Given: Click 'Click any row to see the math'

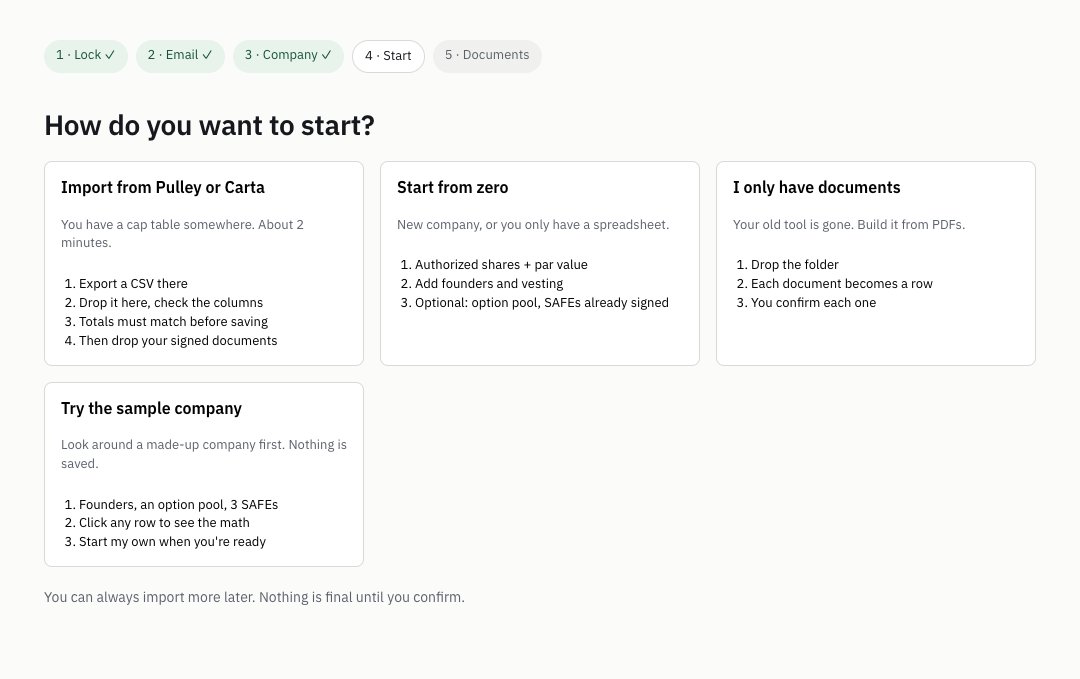Looking at the screenshot, I should pyautogui.click(x=164, y=523).
